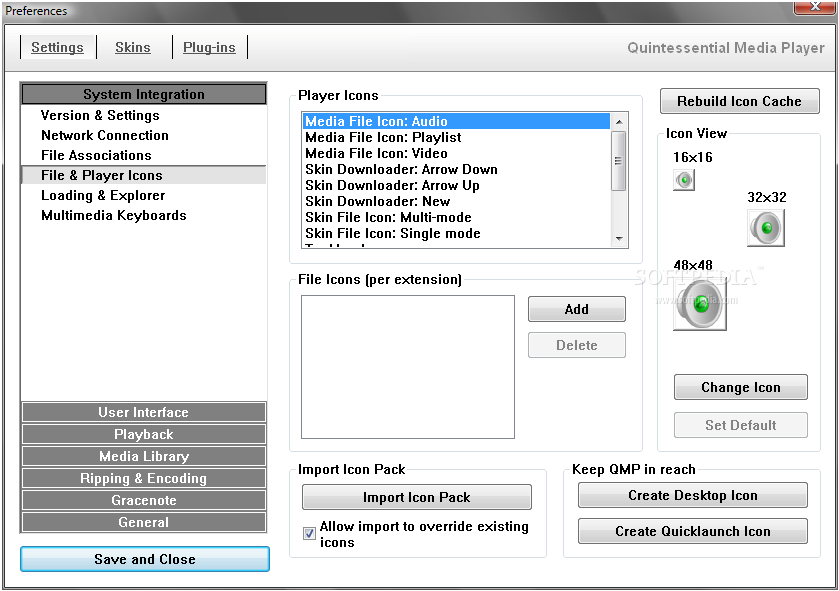Click the Change Icon button

pyautogui.click(x=741, y=387)
